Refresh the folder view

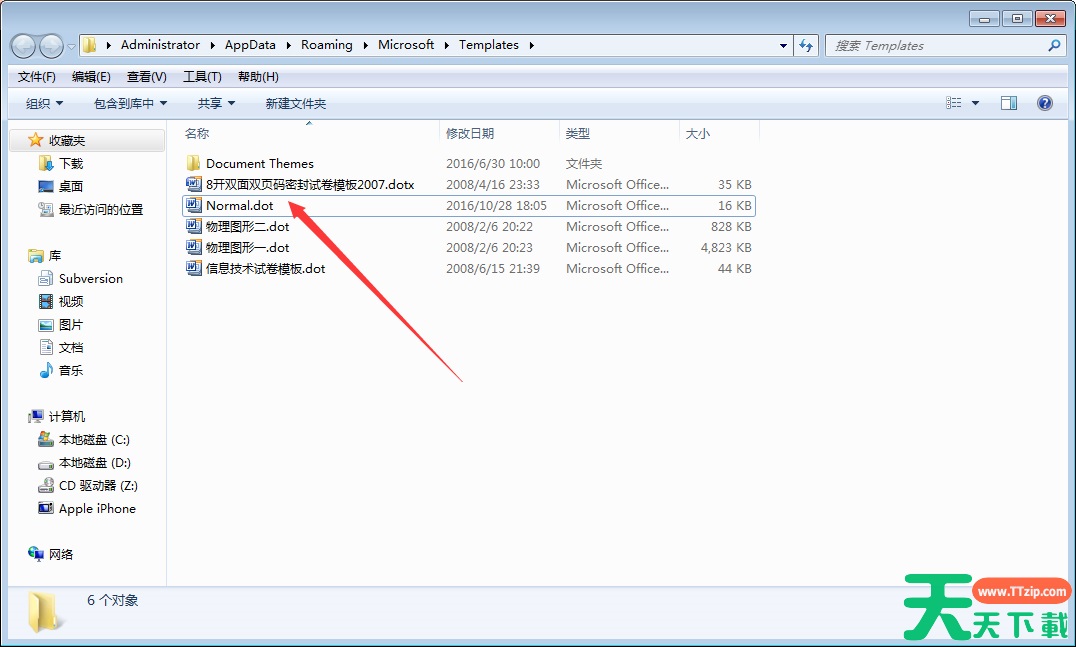pyautogui.click(x=806, y=46)
